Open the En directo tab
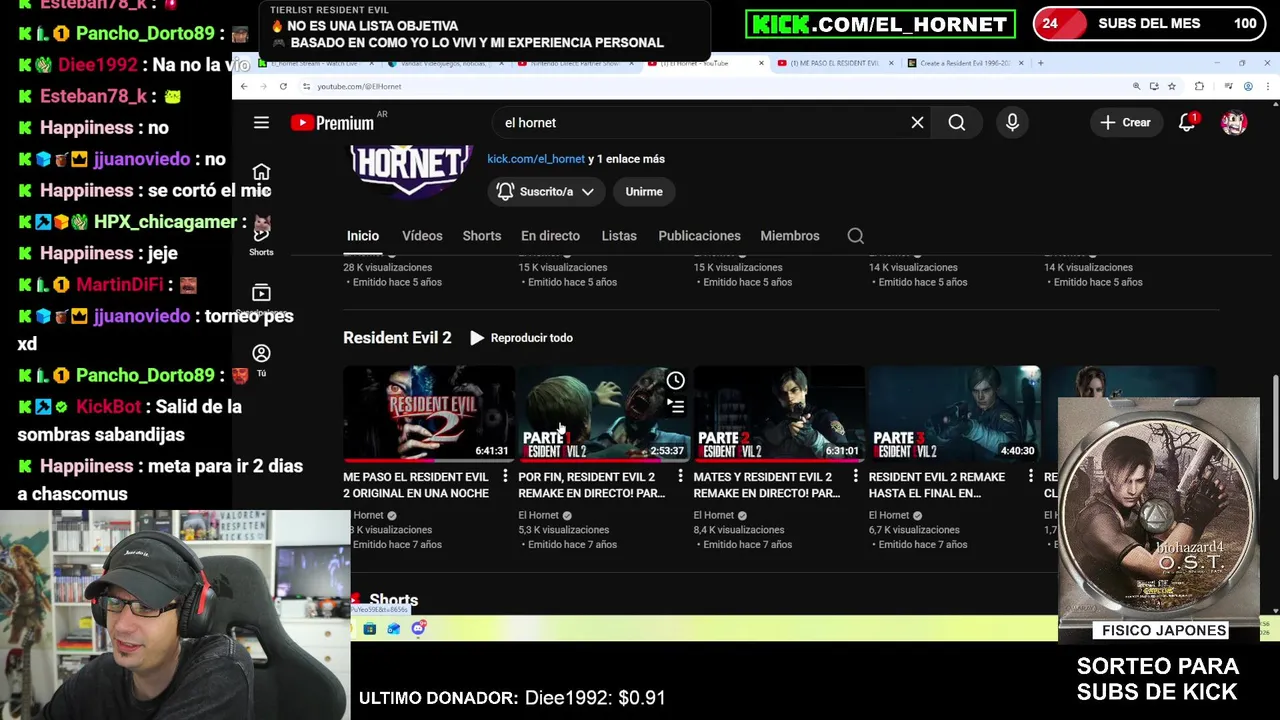This screenshot has width=1280, height=720. click(550, 236)
